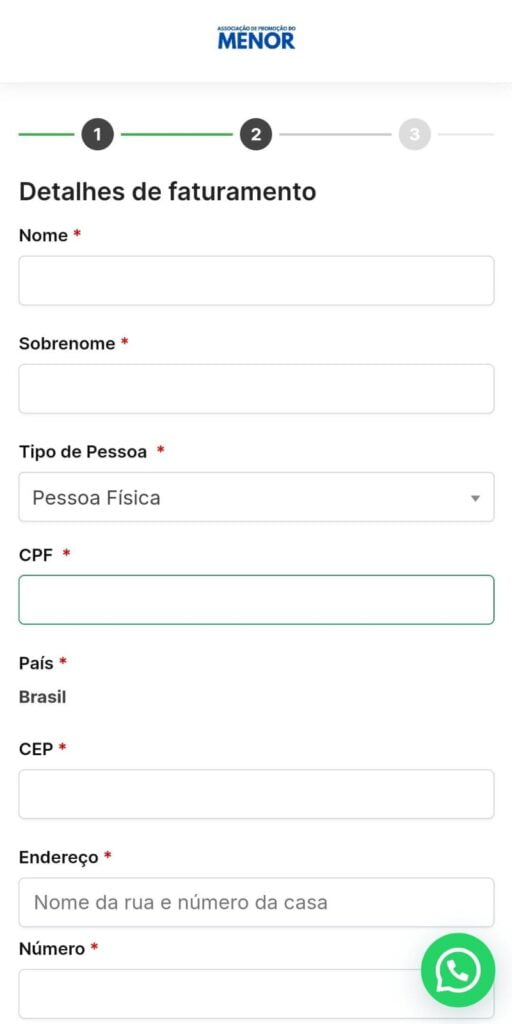The width and height of the screenshot is (512, 1024).
Task: Click the Nome field label
Action: (43, 235)
